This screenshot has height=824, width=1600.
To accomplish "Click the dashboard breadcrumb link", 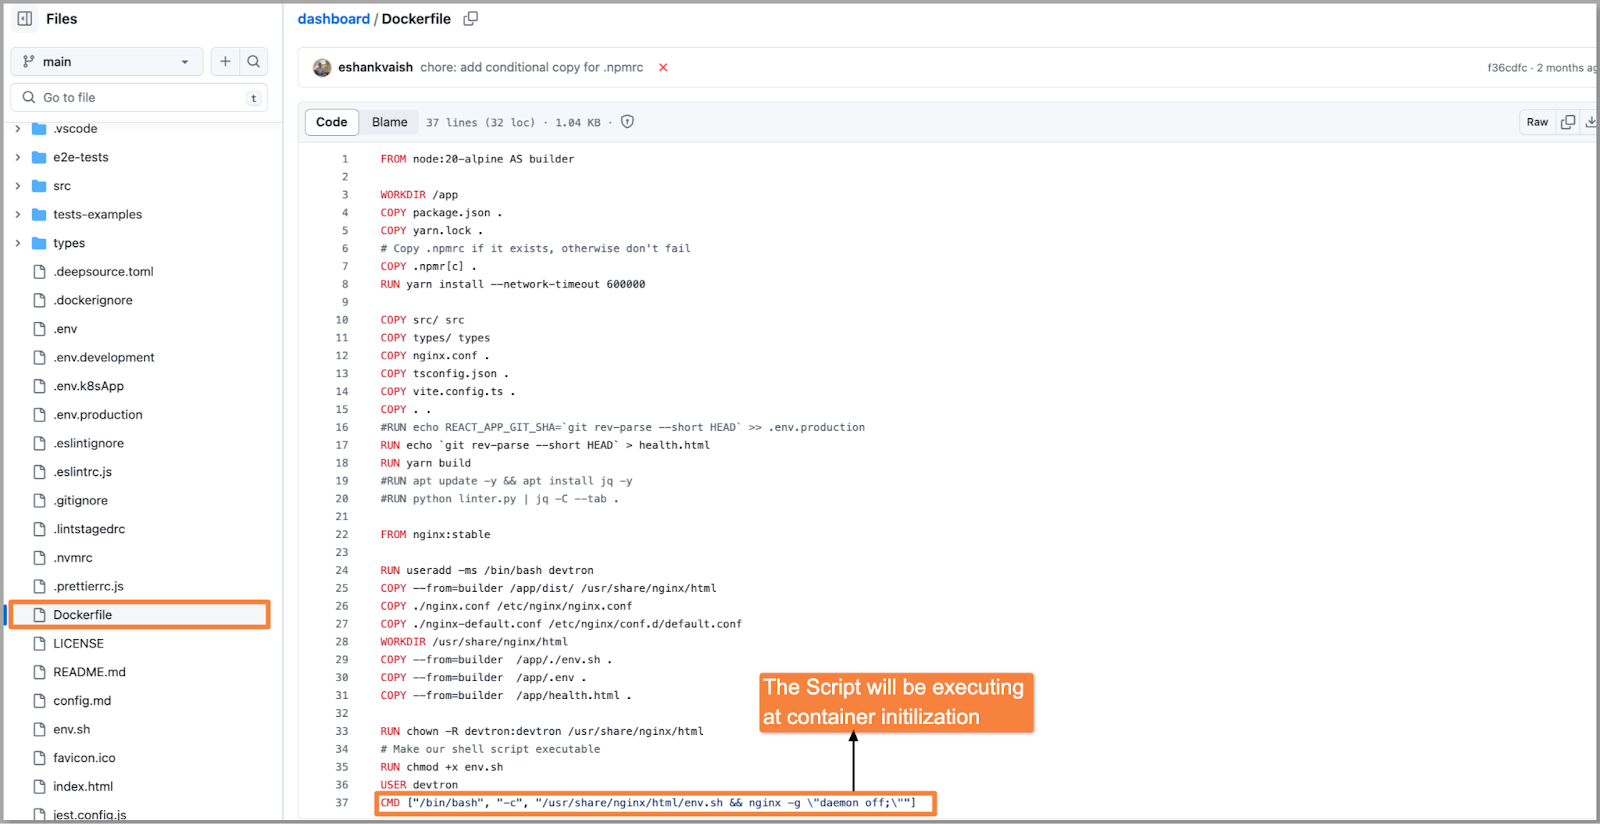I will click(x=334, y=19).
